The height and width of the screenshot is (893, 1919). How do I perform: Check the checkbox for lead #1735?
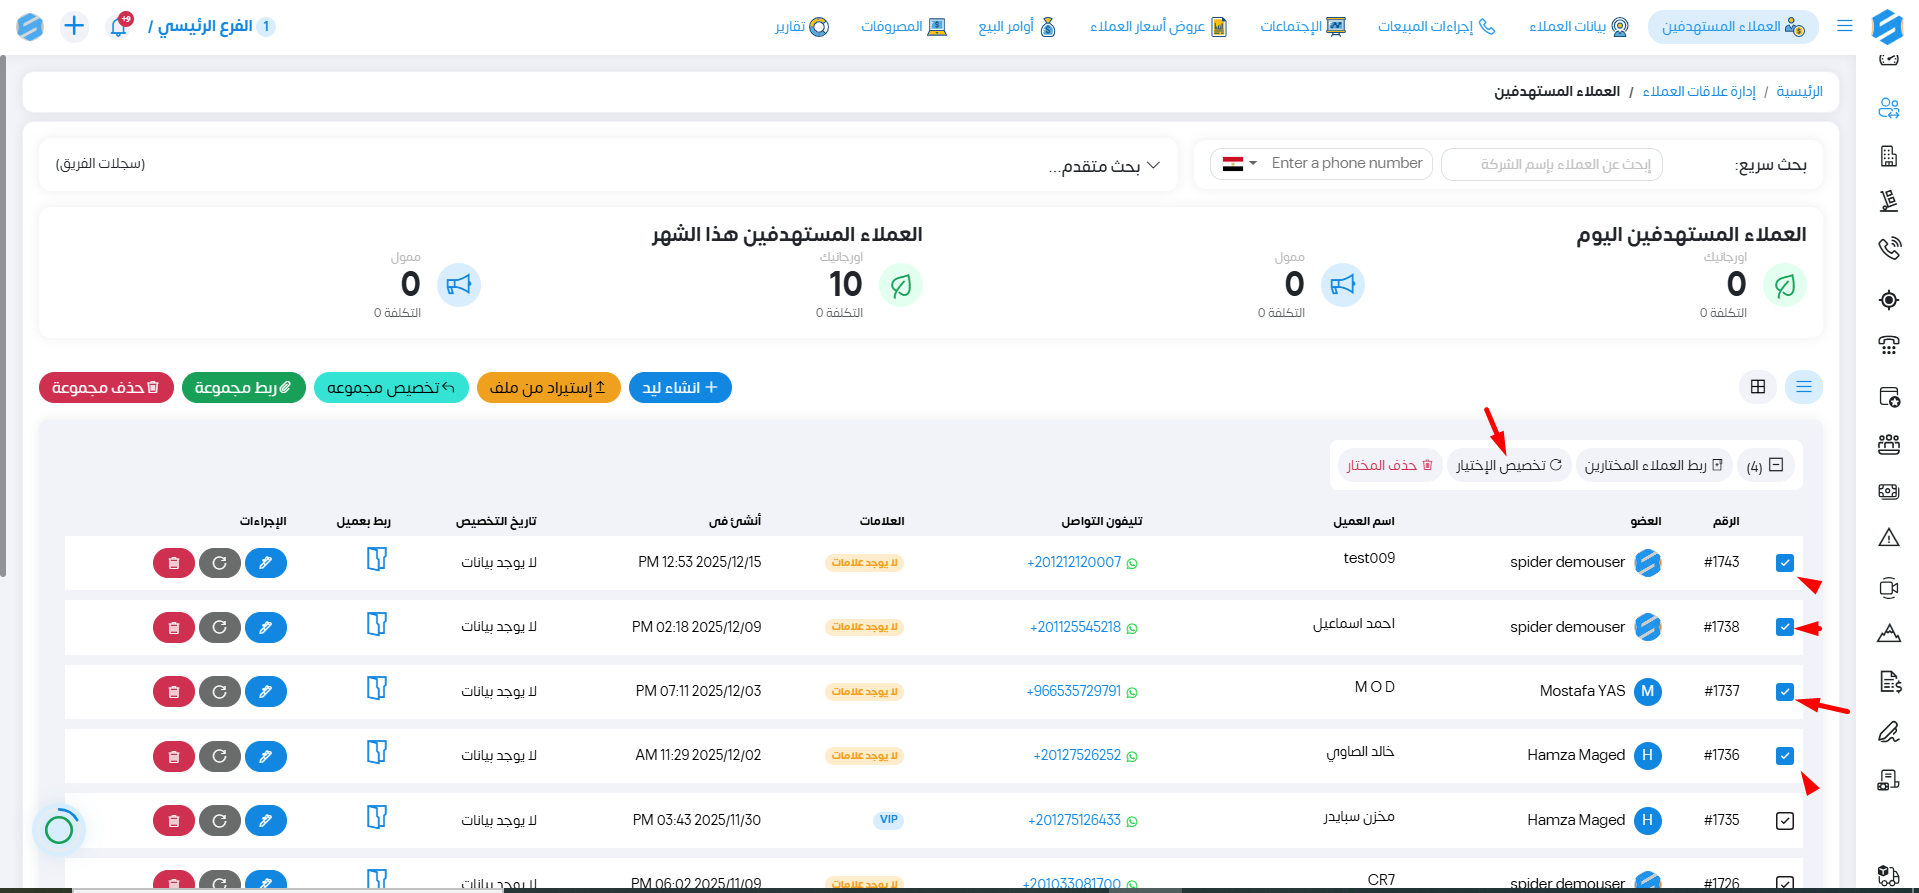tap(1784, 821)
